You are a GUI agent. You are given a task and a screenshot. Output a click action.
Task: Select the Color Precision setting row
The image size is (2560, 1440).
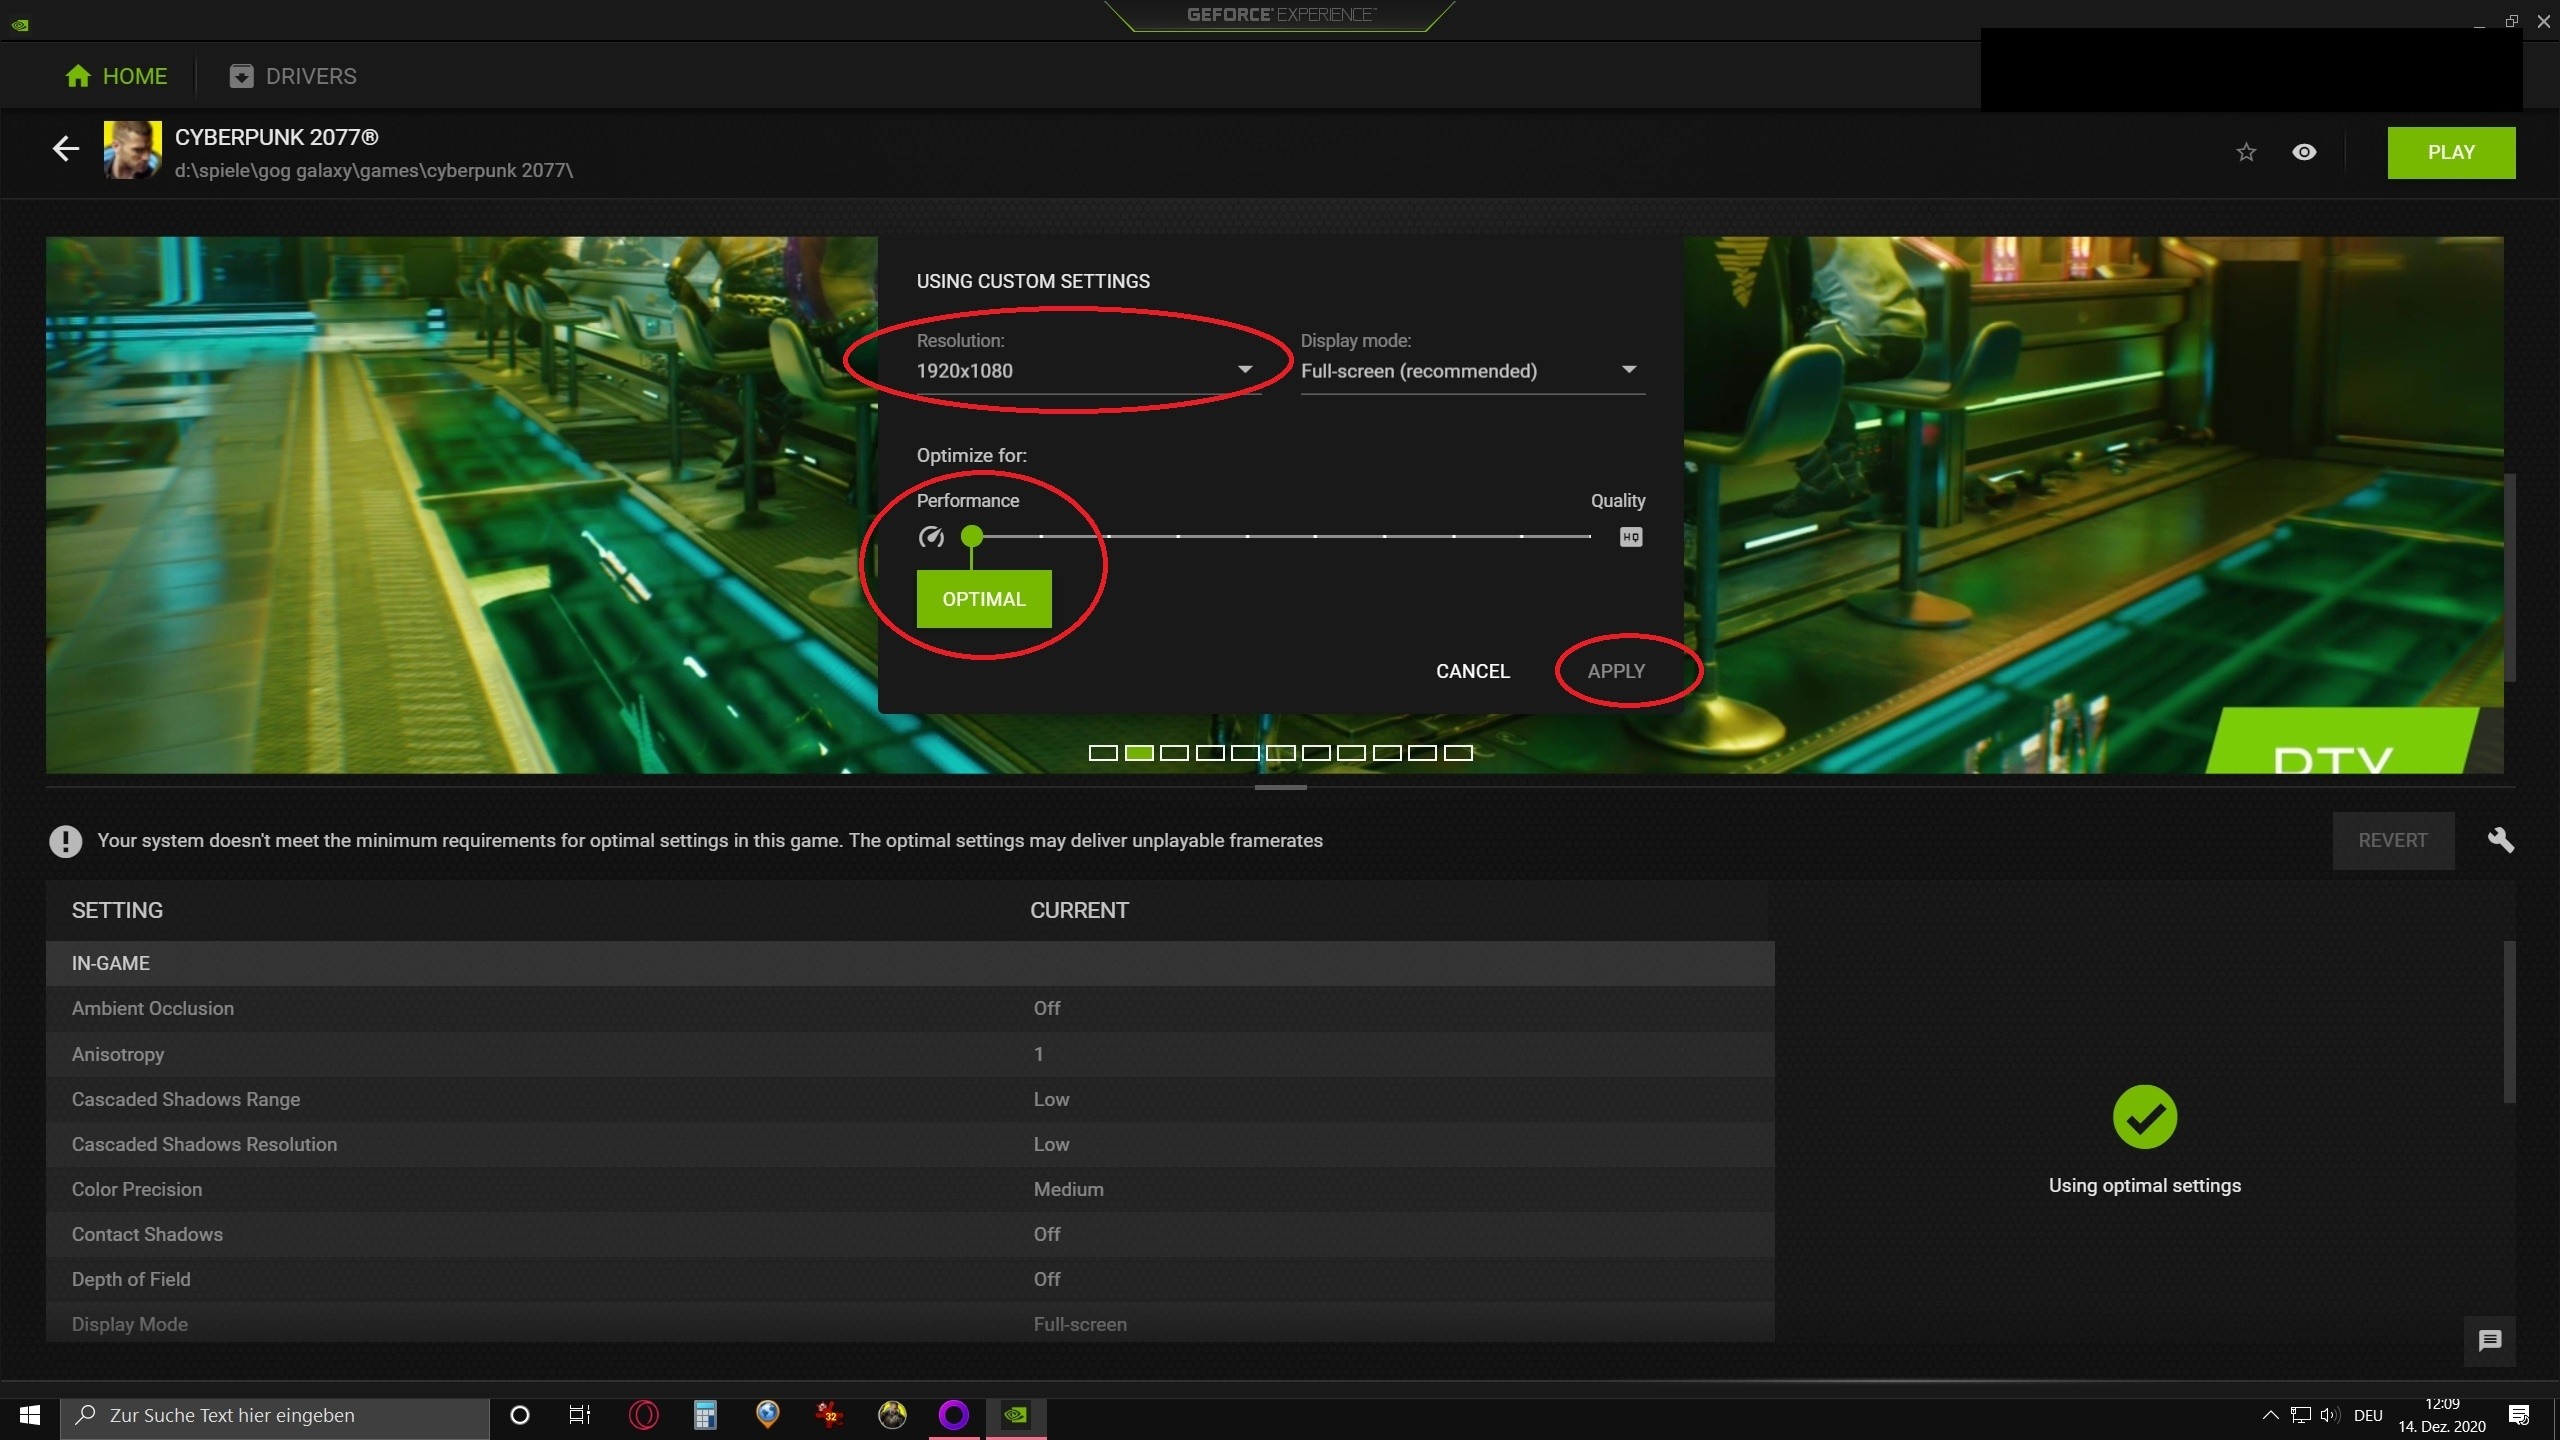pos(910,1189)
